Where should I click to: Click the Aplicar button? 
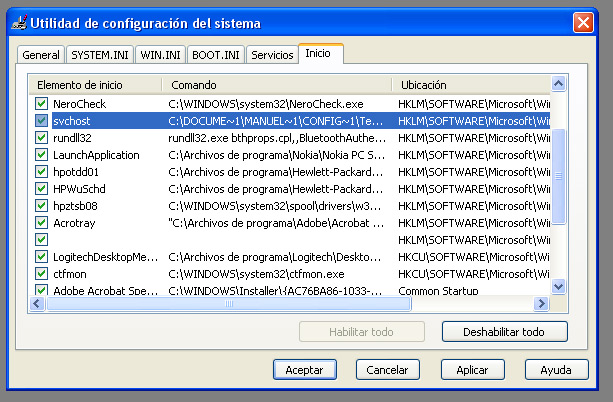[473, 370]
